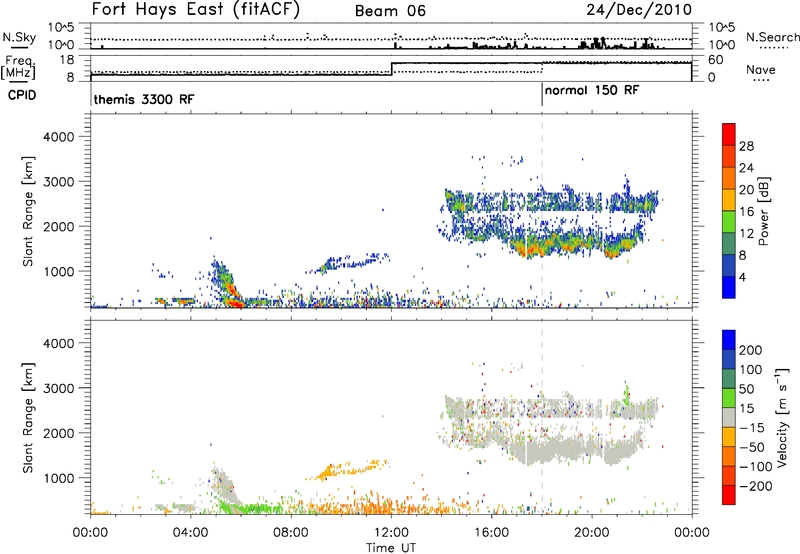Image resolution: width=800 pixels, height=554 pixels.
Task: Click the '20:00' time axis tick label
Action: pyautogui.click(x=592, y=533)
